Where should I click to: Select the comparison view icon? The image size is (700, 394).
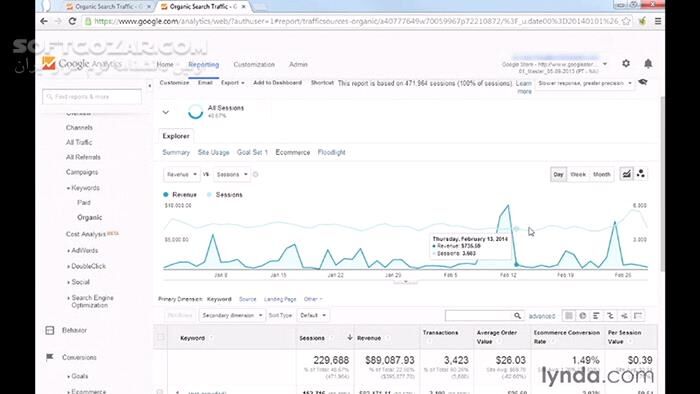(x=610, y=315)
